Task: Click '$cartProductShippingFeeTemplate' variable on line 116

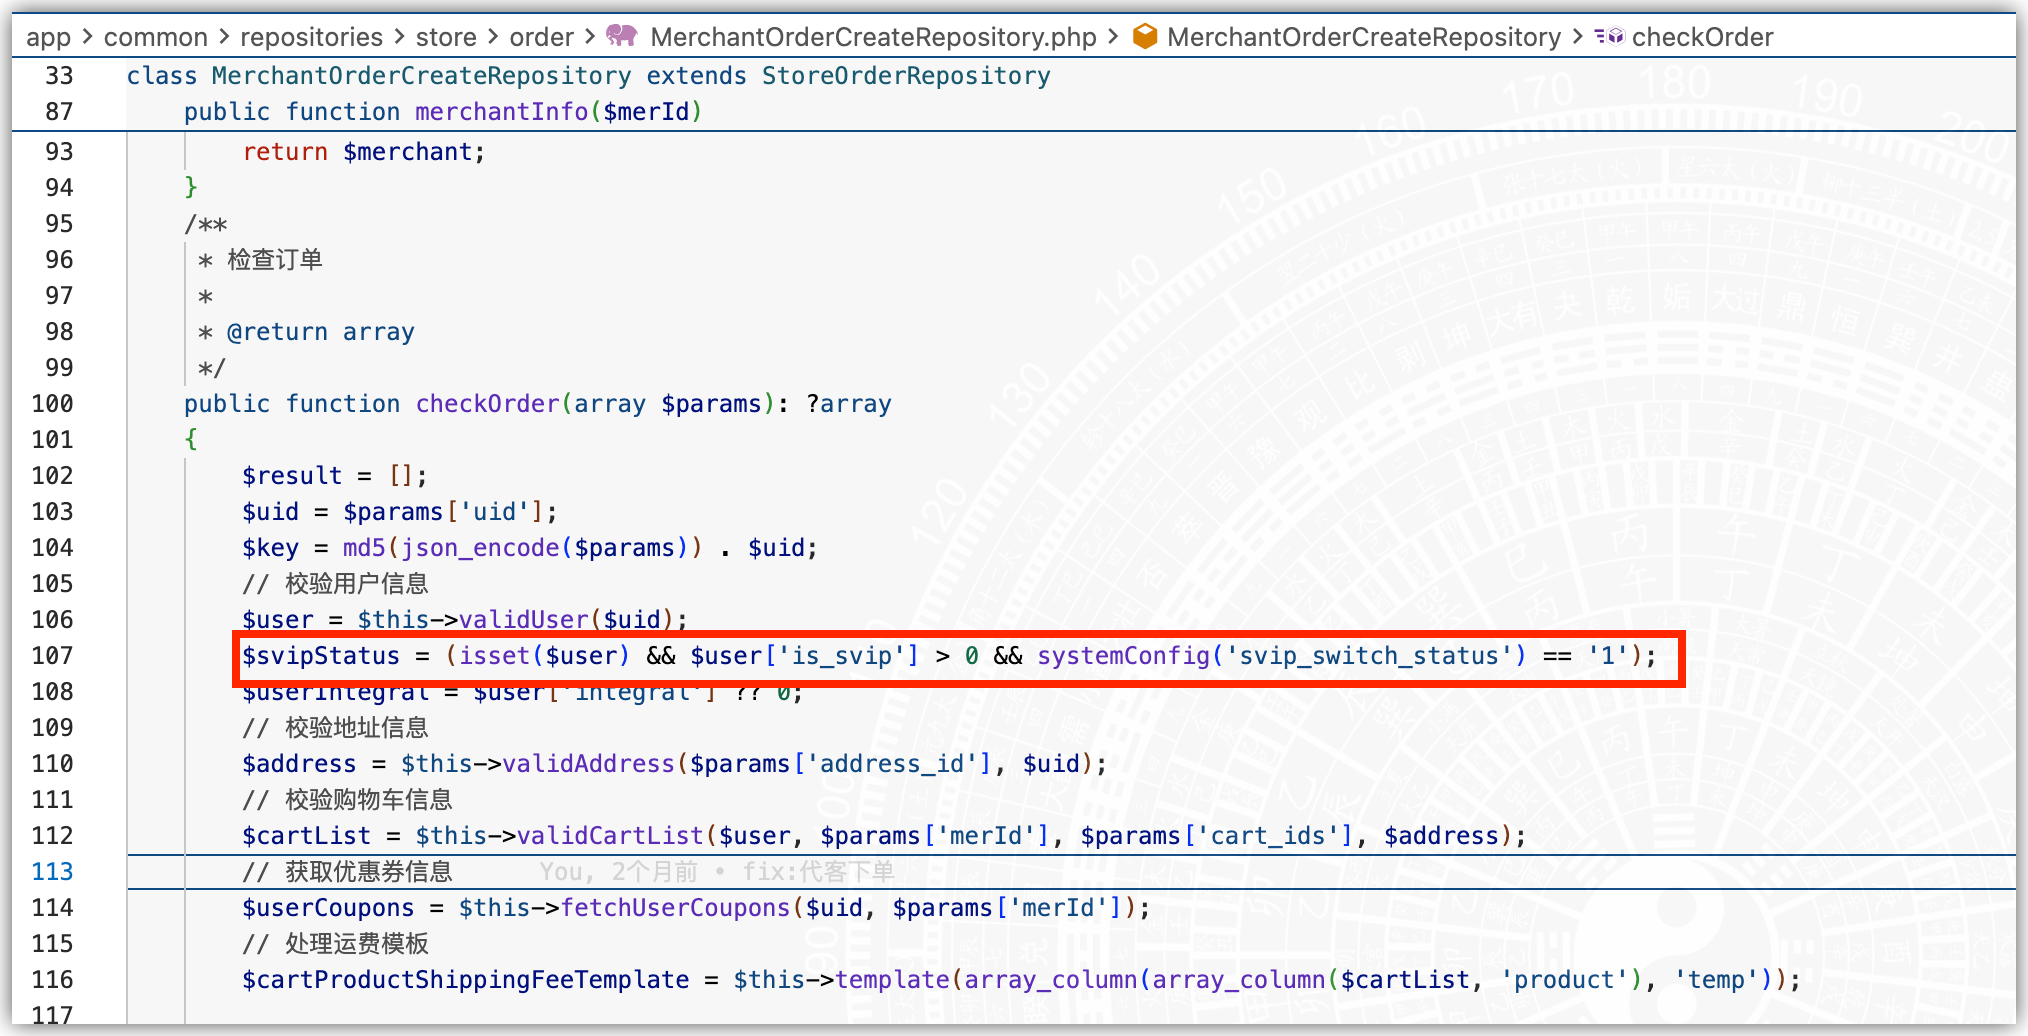Action: [x=466, y=980]
